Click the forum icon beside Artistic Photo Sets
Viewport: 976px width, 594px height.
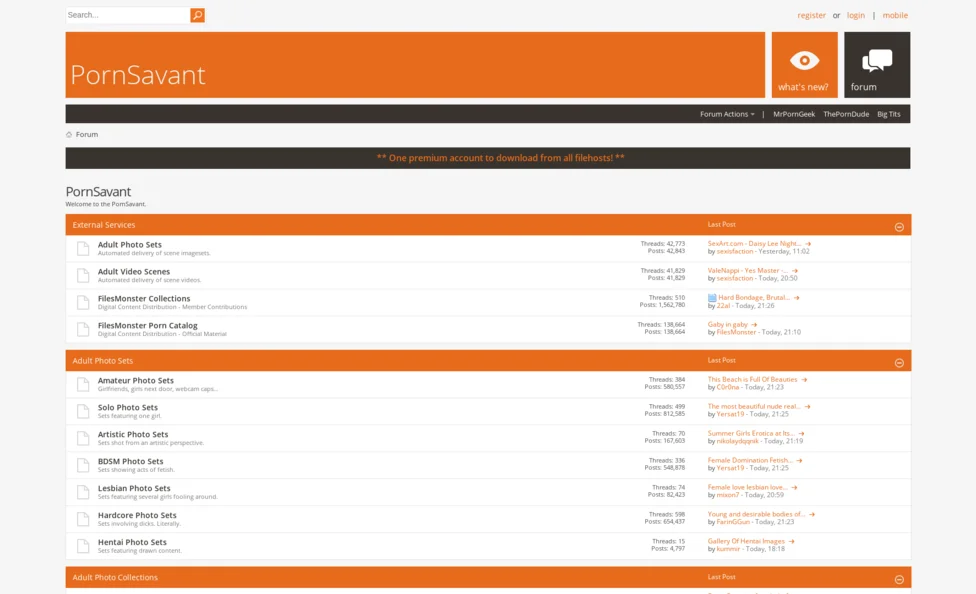(83, 438)
